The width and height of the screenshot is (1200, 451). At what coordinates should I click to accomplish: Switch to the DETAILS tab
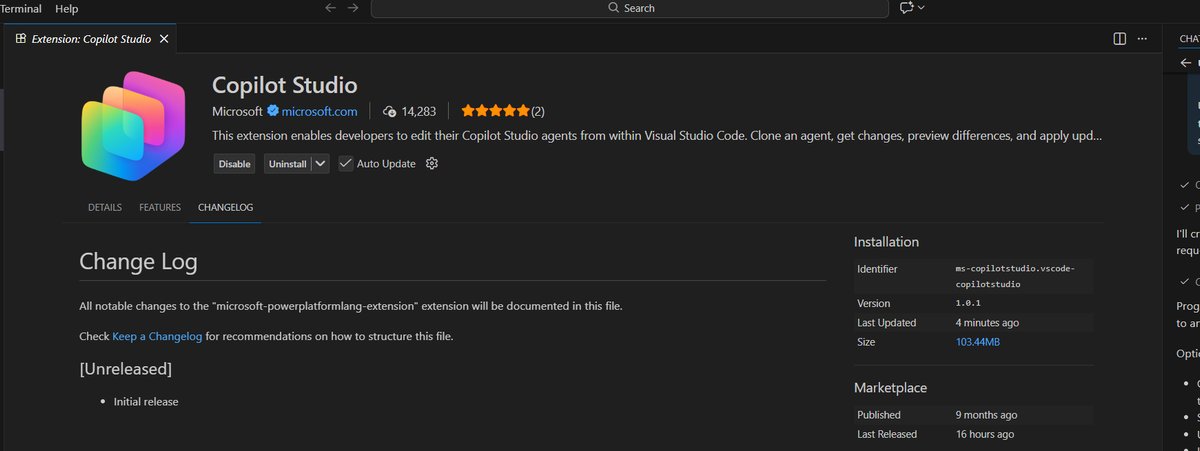(x=105, y=207)
